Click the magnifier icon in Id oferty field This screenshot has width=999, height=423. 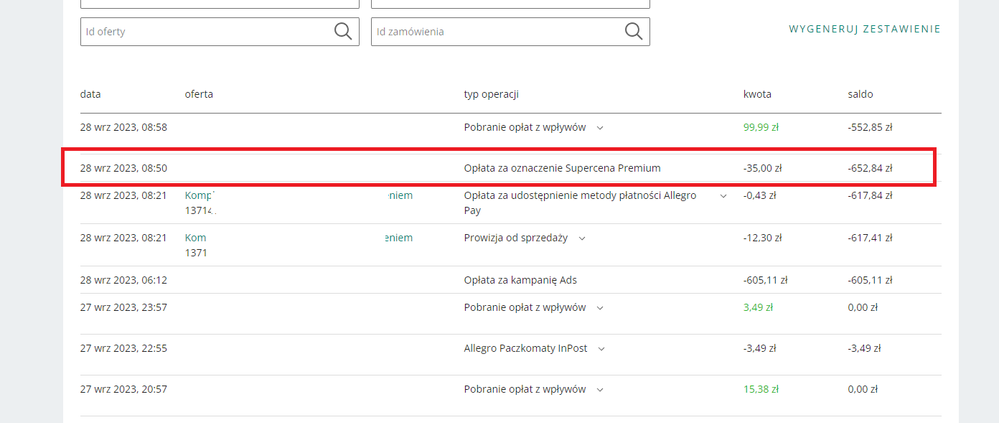coord(343,32)
